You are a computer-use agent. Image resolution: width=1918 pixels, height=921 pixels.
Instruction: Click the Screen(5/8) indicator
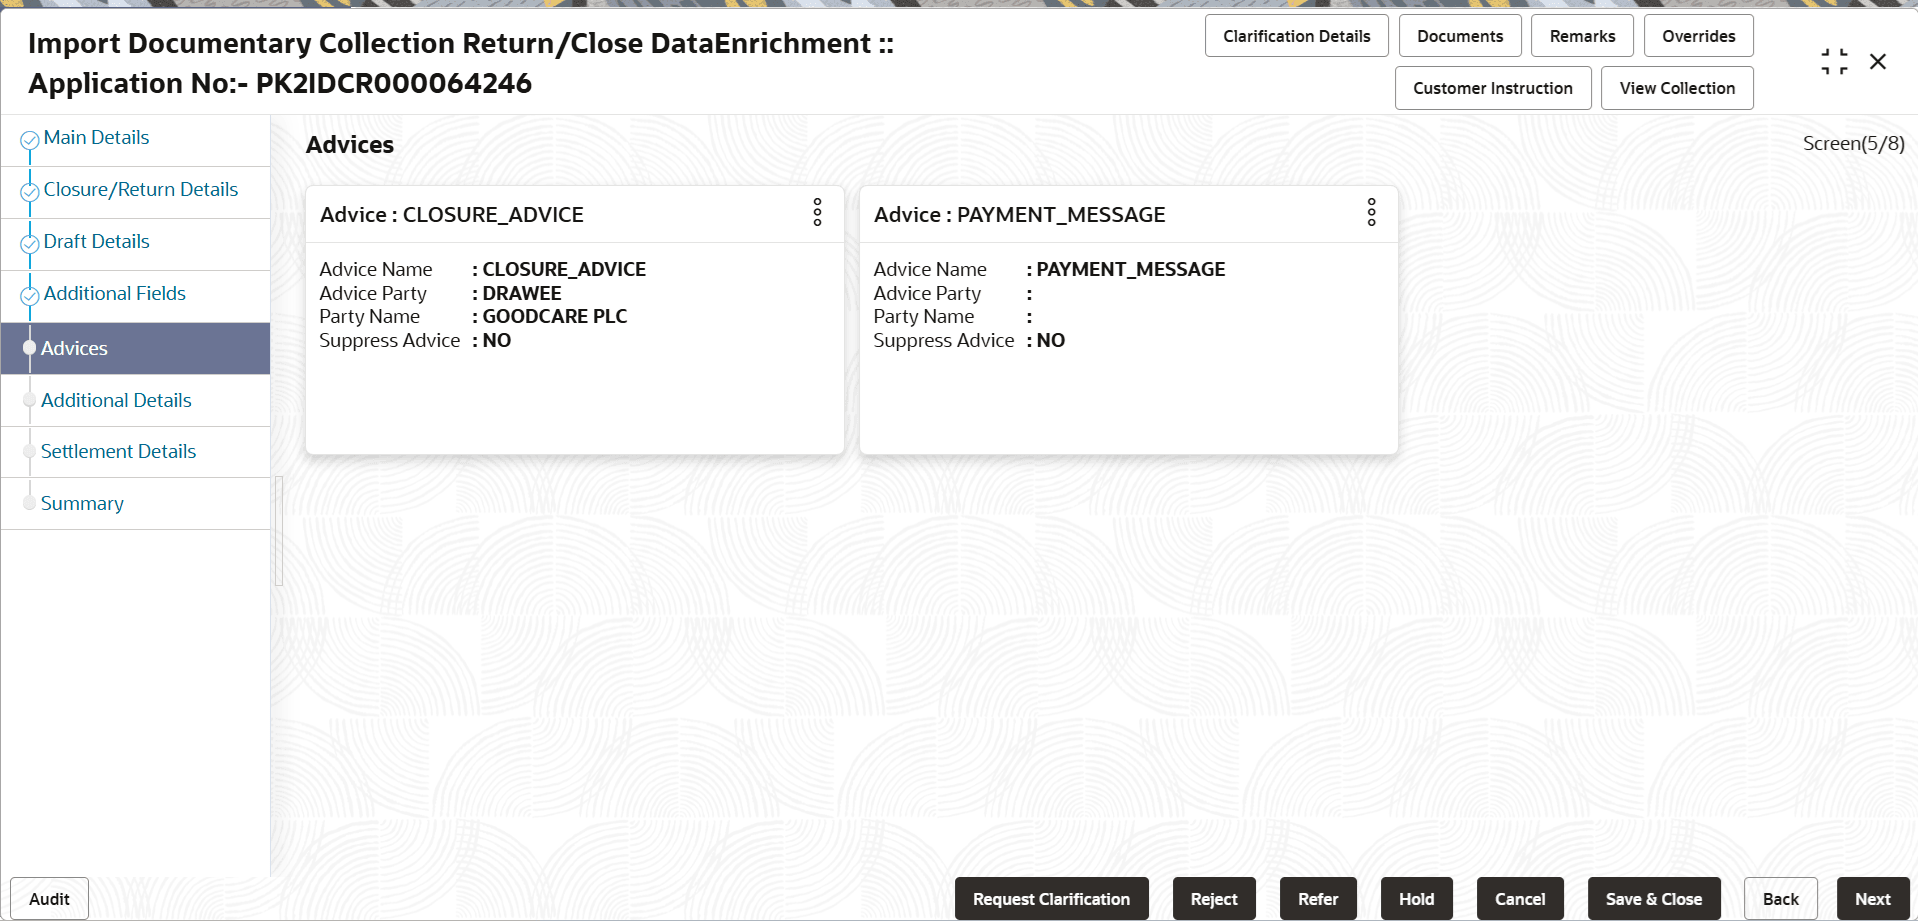click(x=1853, y=144)
